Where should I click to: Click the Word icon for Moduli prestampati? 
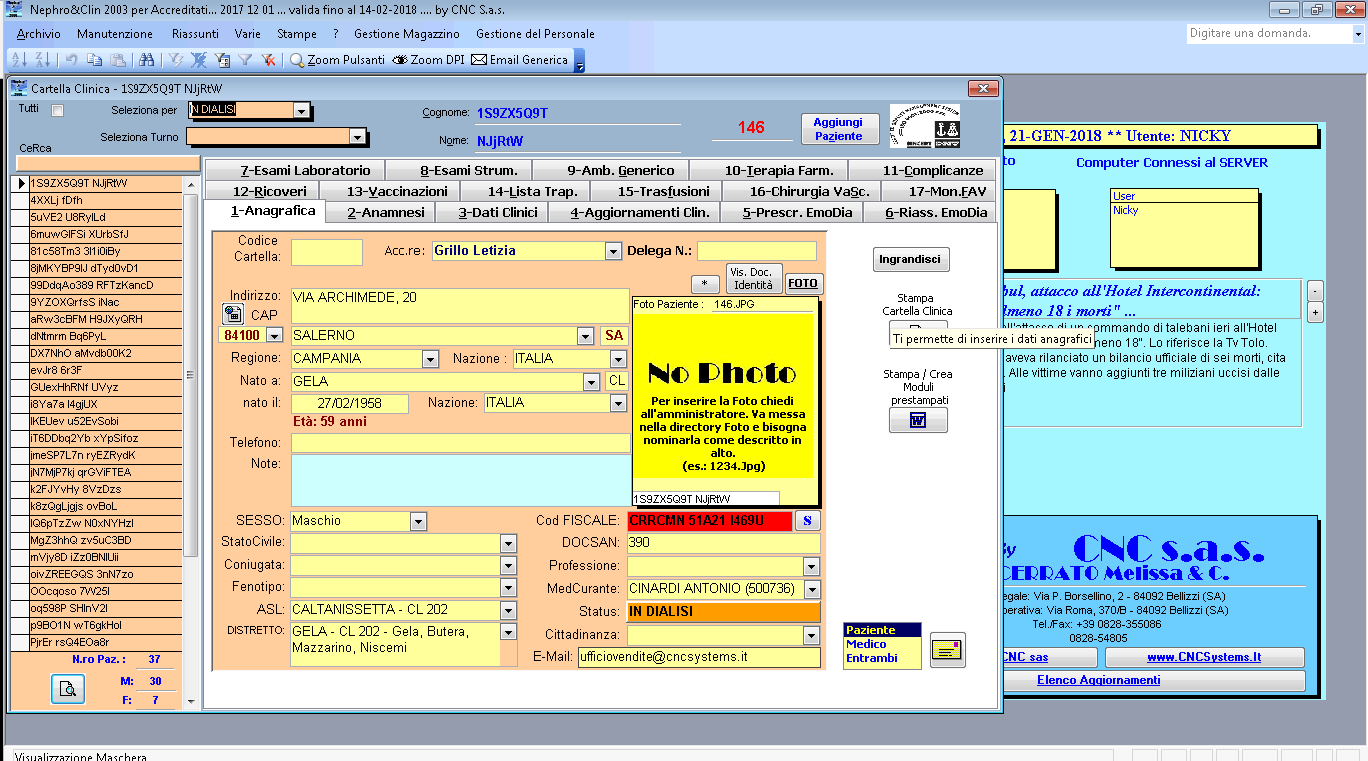click(x=918, y=420)
